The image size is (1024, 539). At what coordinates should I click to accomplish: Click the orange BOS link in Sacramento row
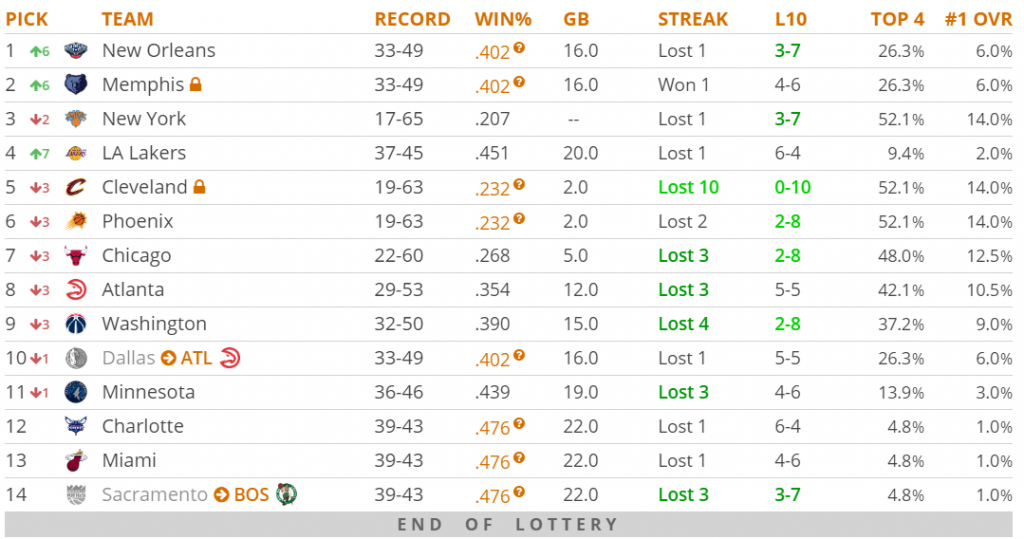pyautogui.click(x=251, y=494)
